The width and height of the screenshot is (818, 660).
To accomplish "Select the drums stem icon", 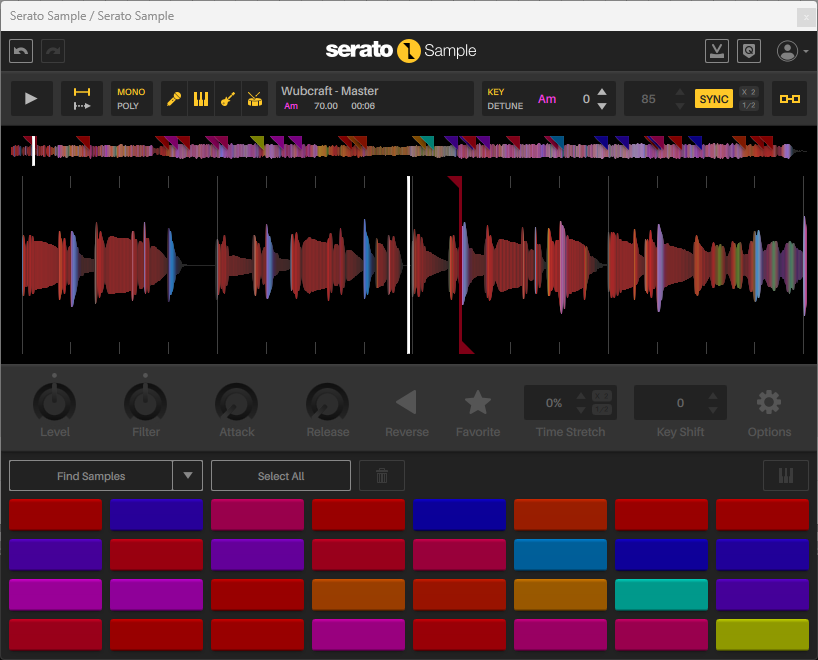I will pyautogui.click(x=255, y=99).
